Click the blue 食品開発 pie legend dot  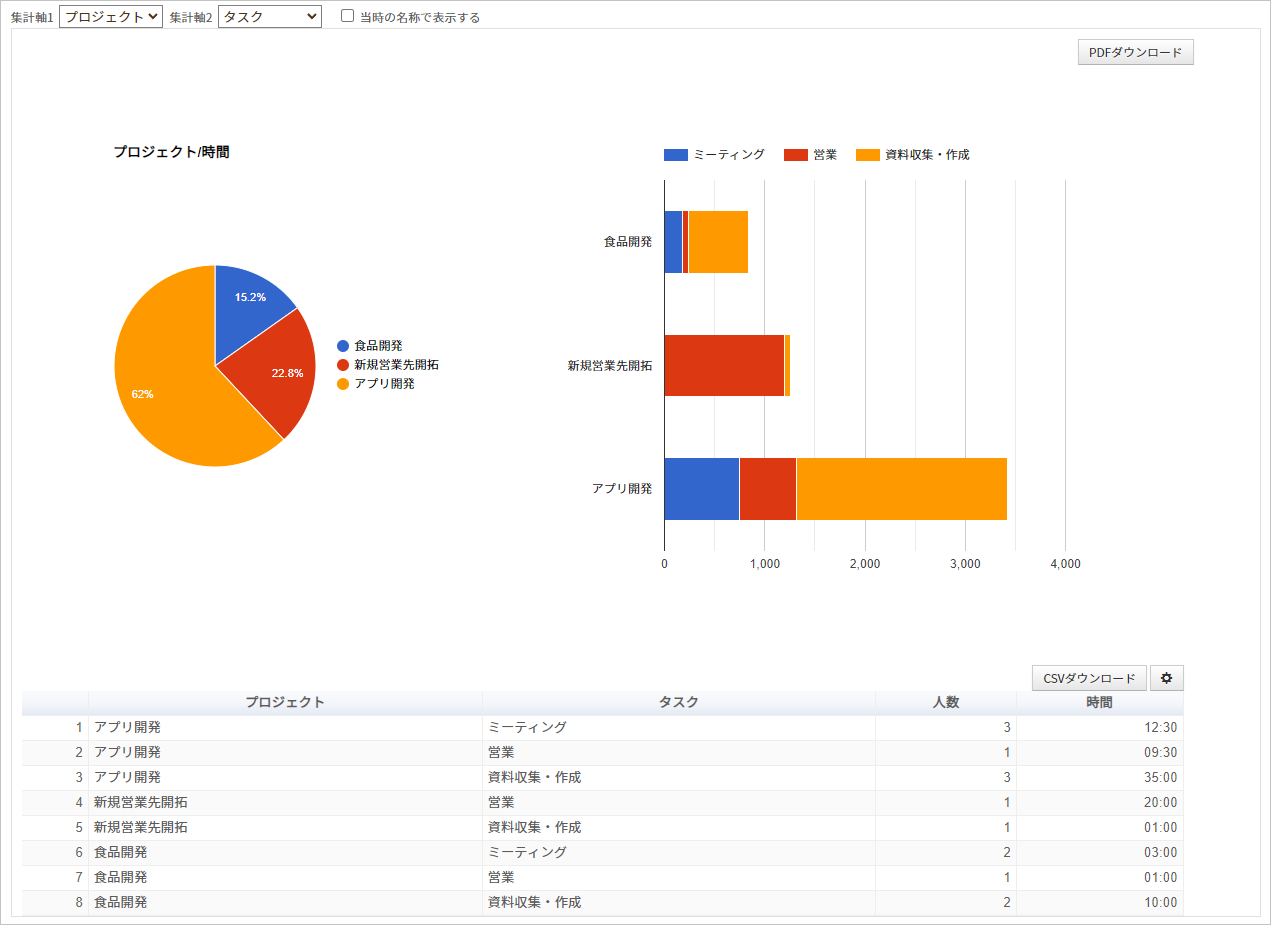tap(343, 346)
